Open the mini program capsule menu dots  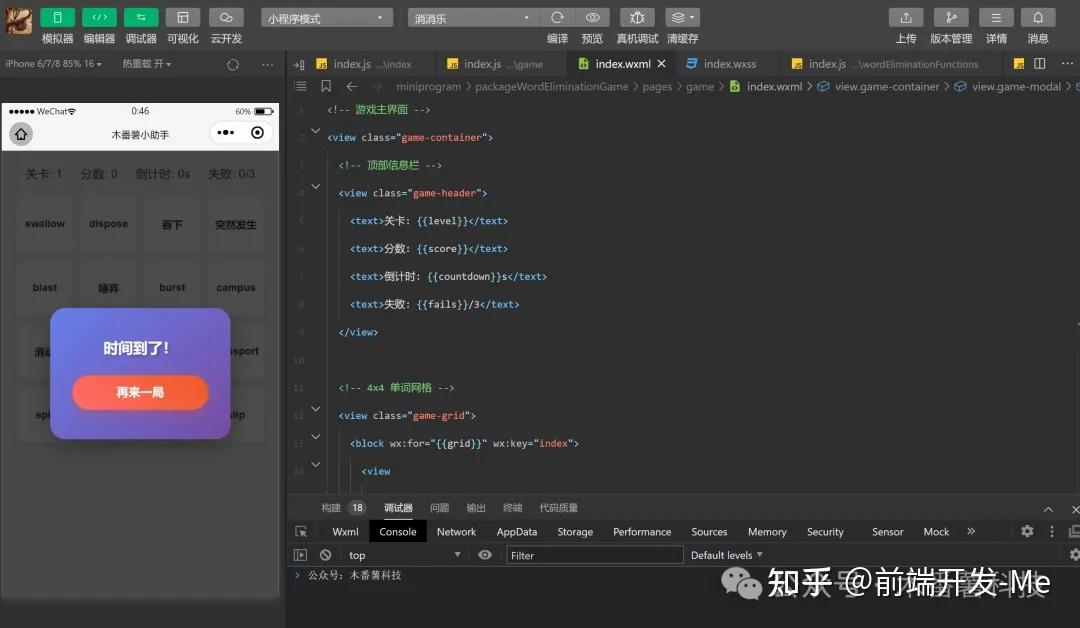pos(225,132)
